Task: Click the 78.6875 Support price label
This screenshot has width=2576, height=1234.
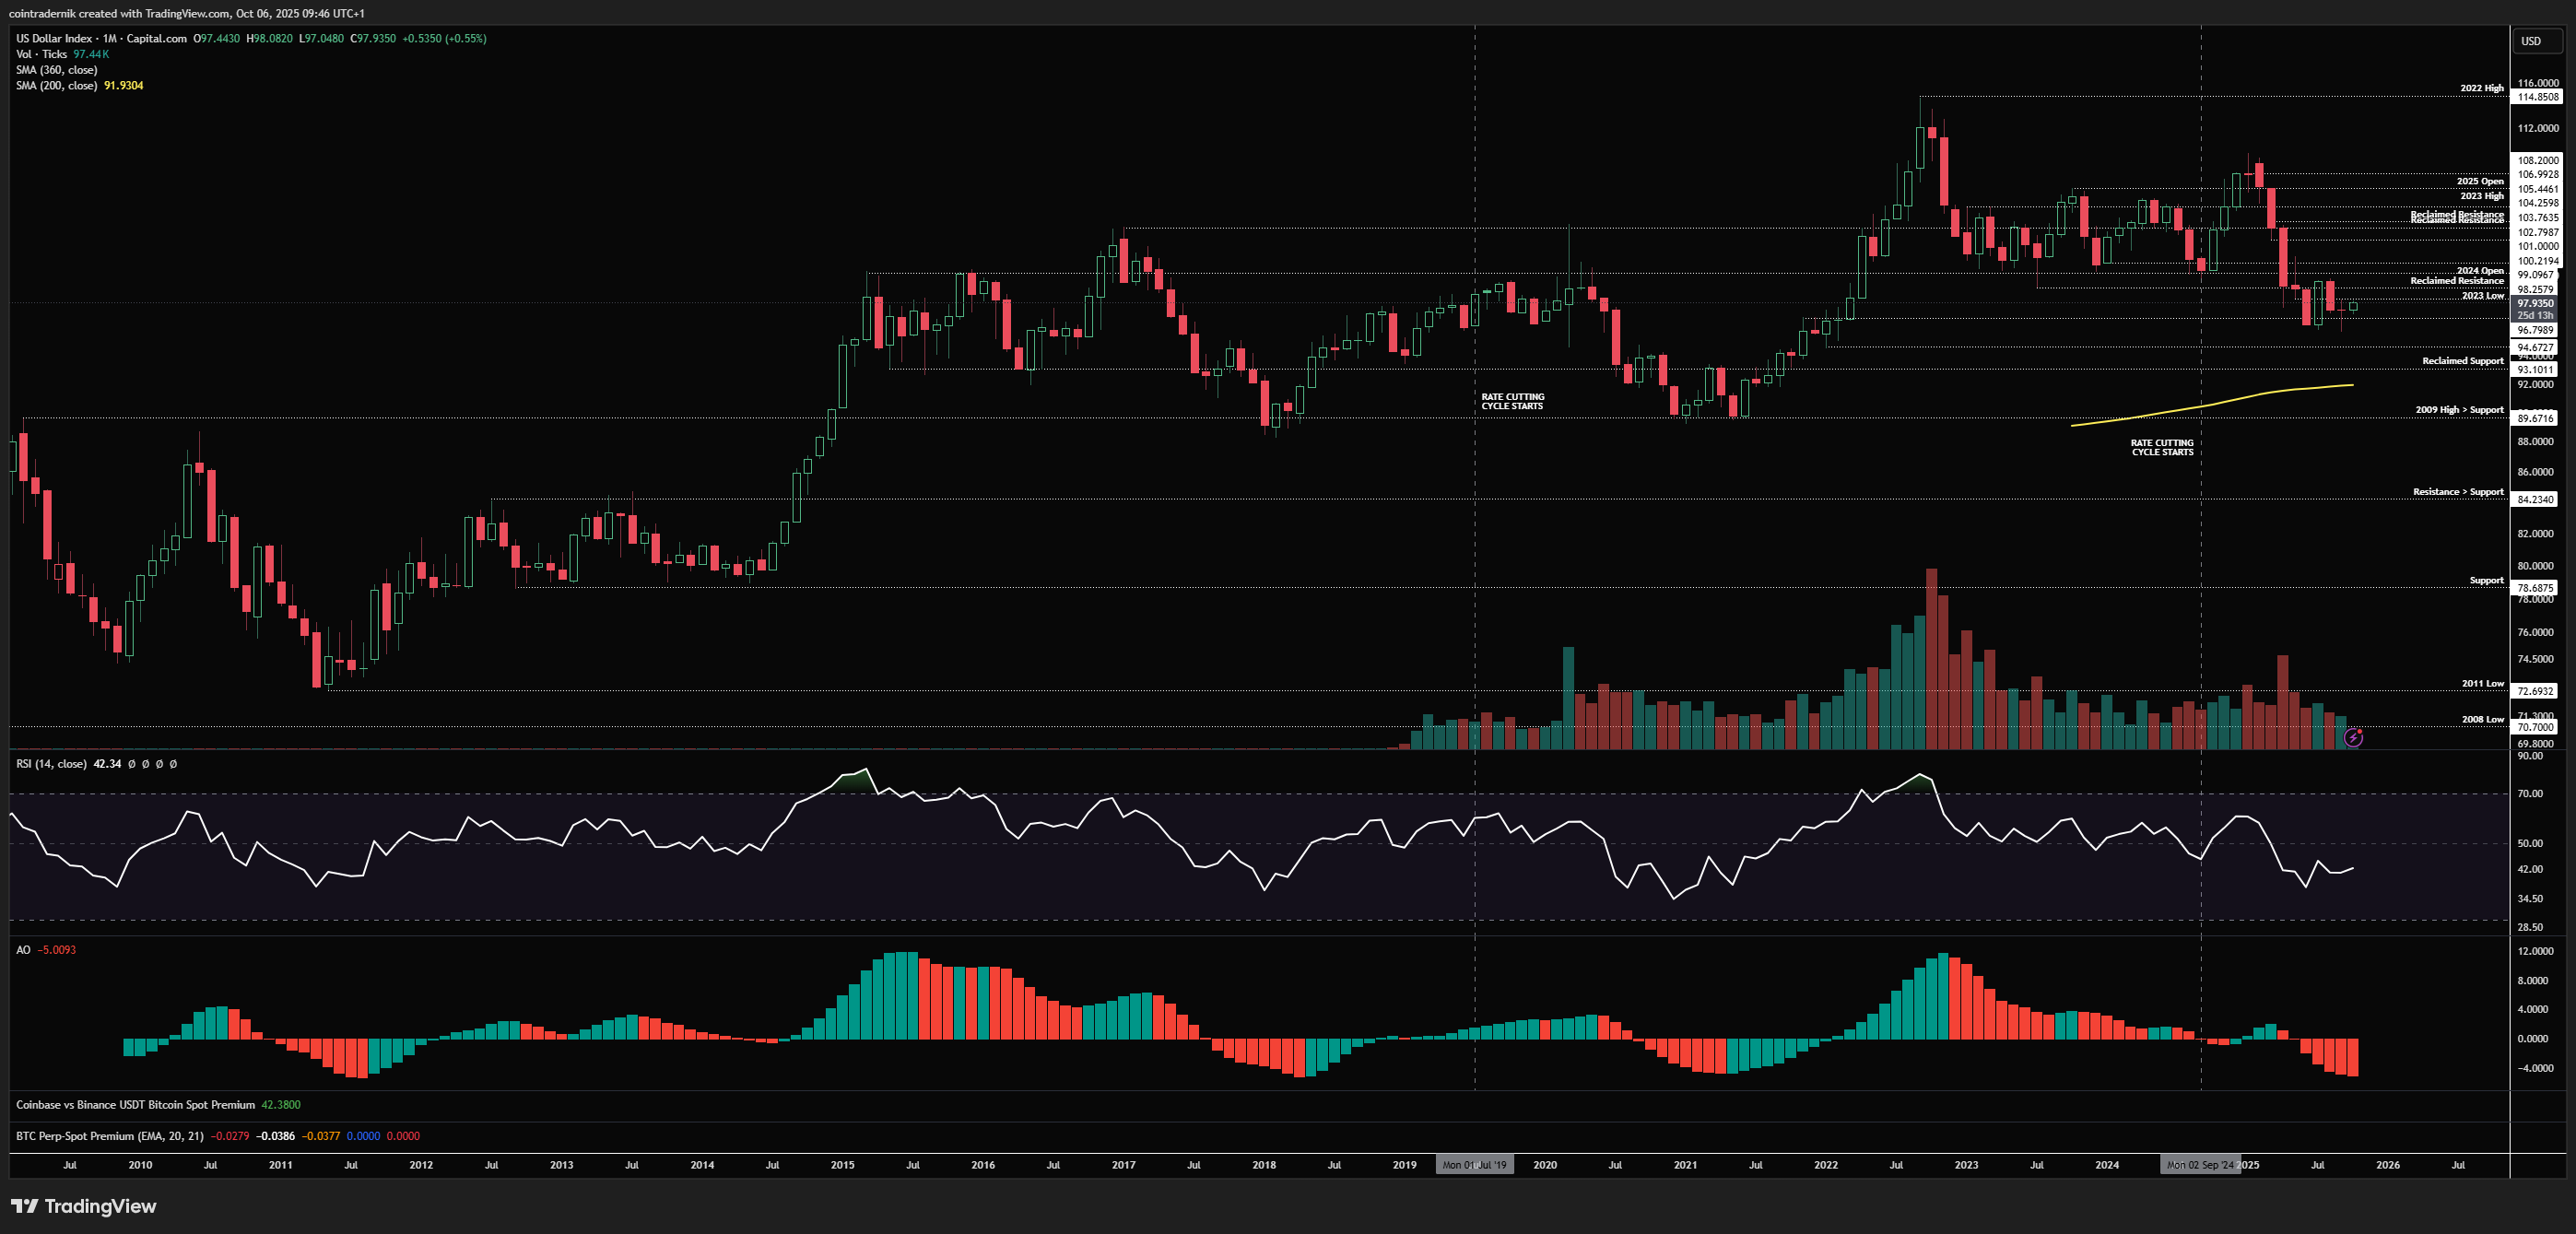Action: click(x=2535, y=588)
